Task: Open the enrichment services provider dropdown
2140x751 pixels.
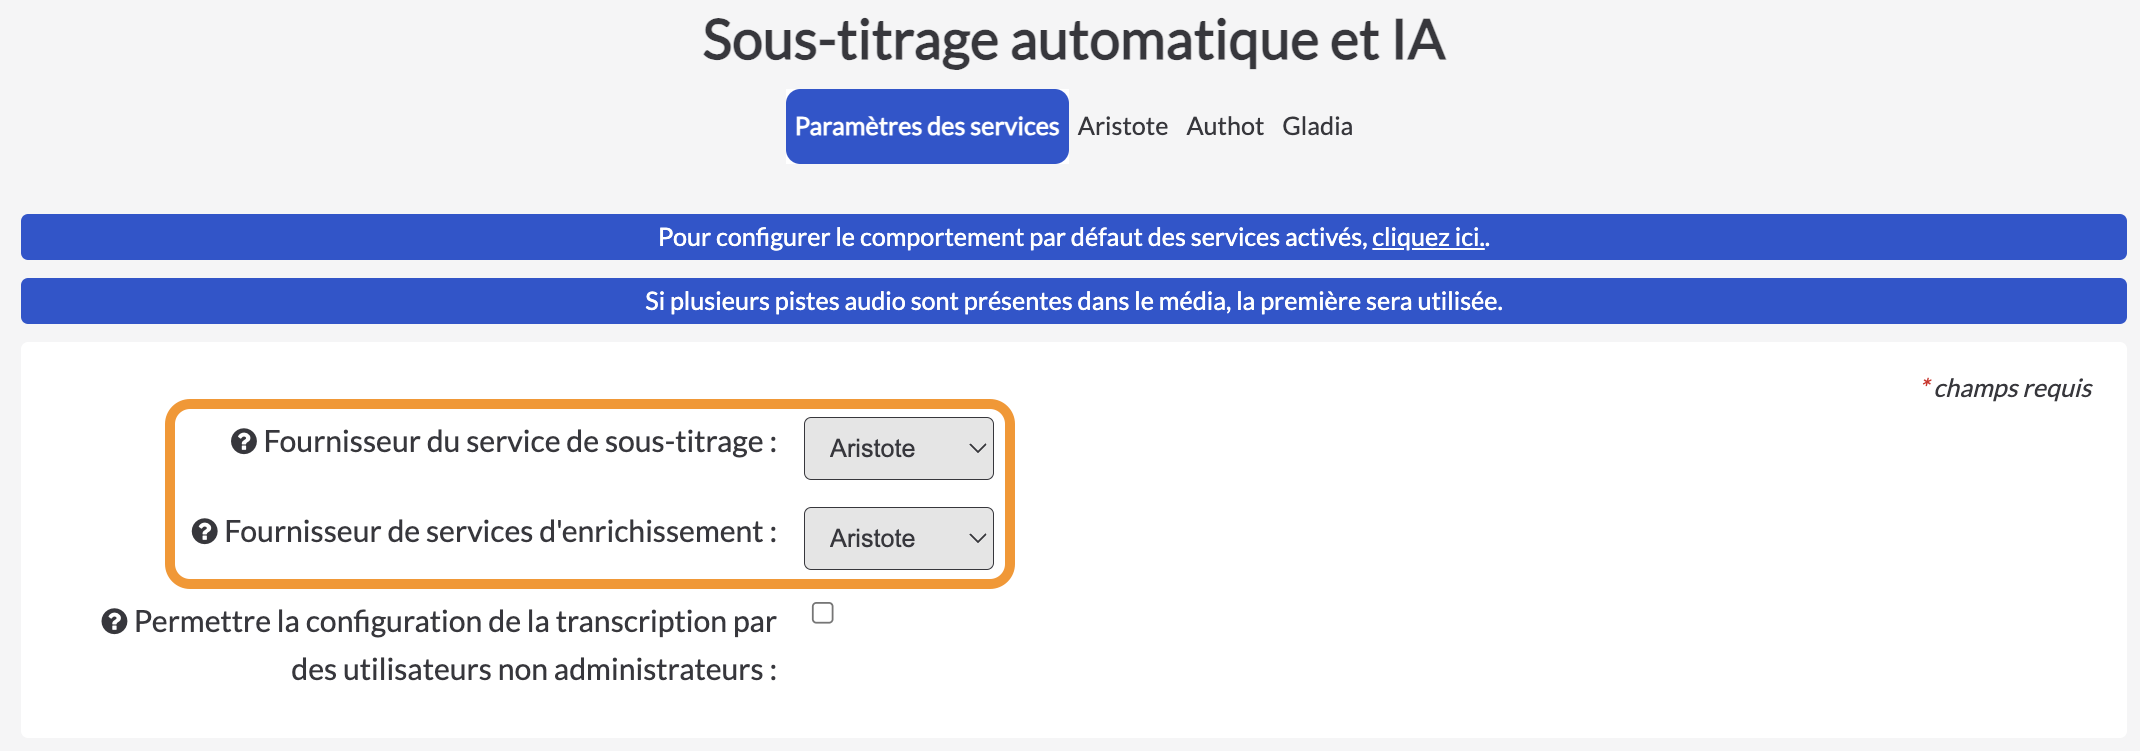Action: 899,538
